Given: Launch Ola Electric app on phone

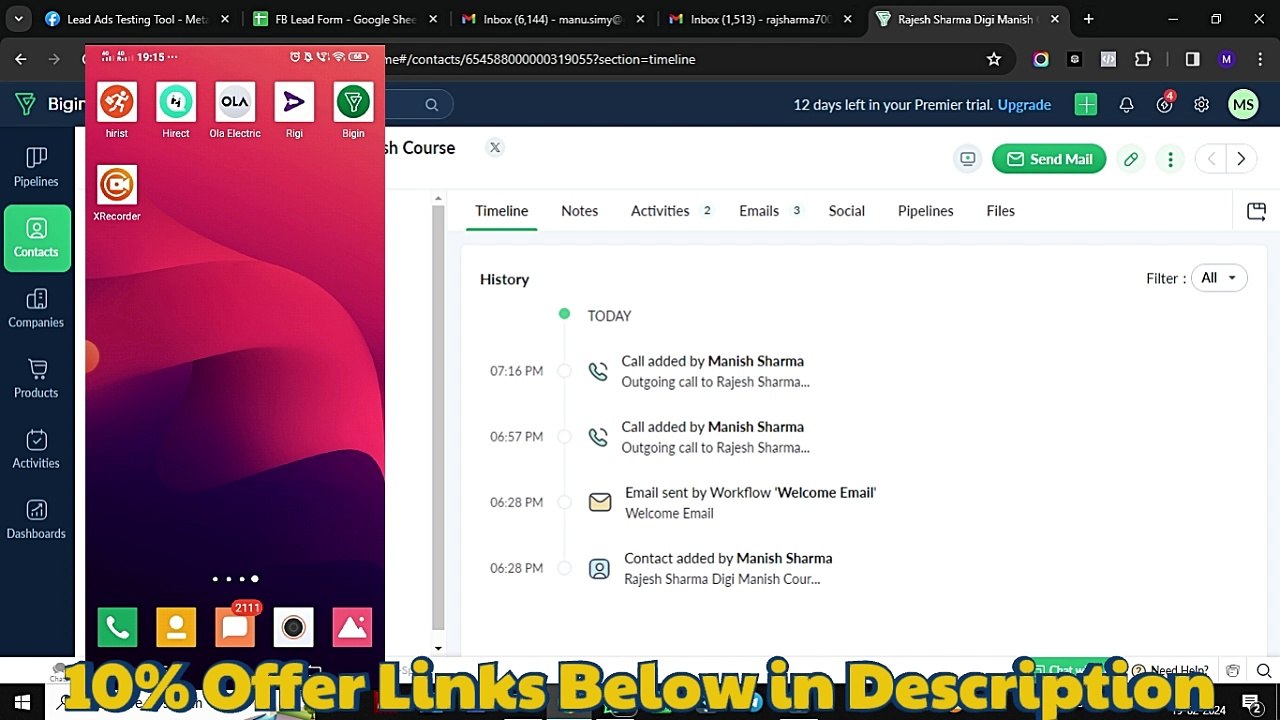Looking at the screenshot, I should coord(235,102).
